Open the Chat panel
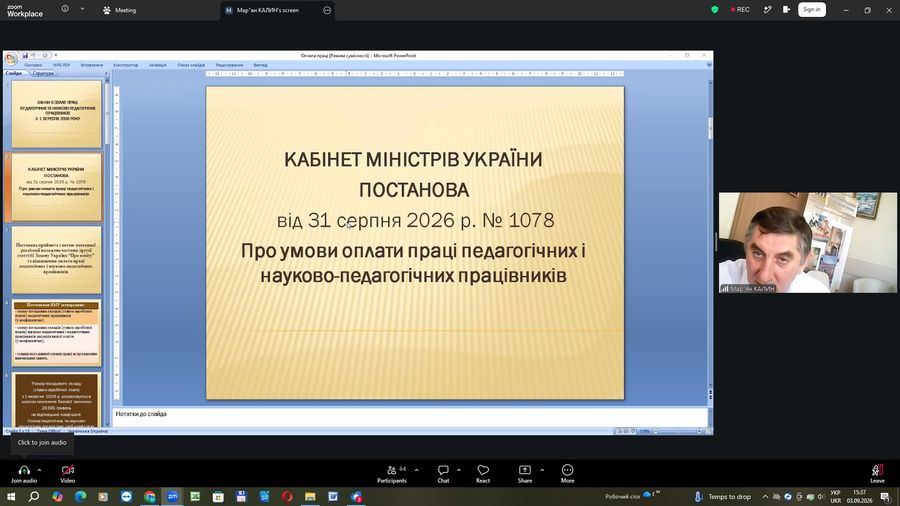Screen dimensions: 900x506 pos(443,474)
